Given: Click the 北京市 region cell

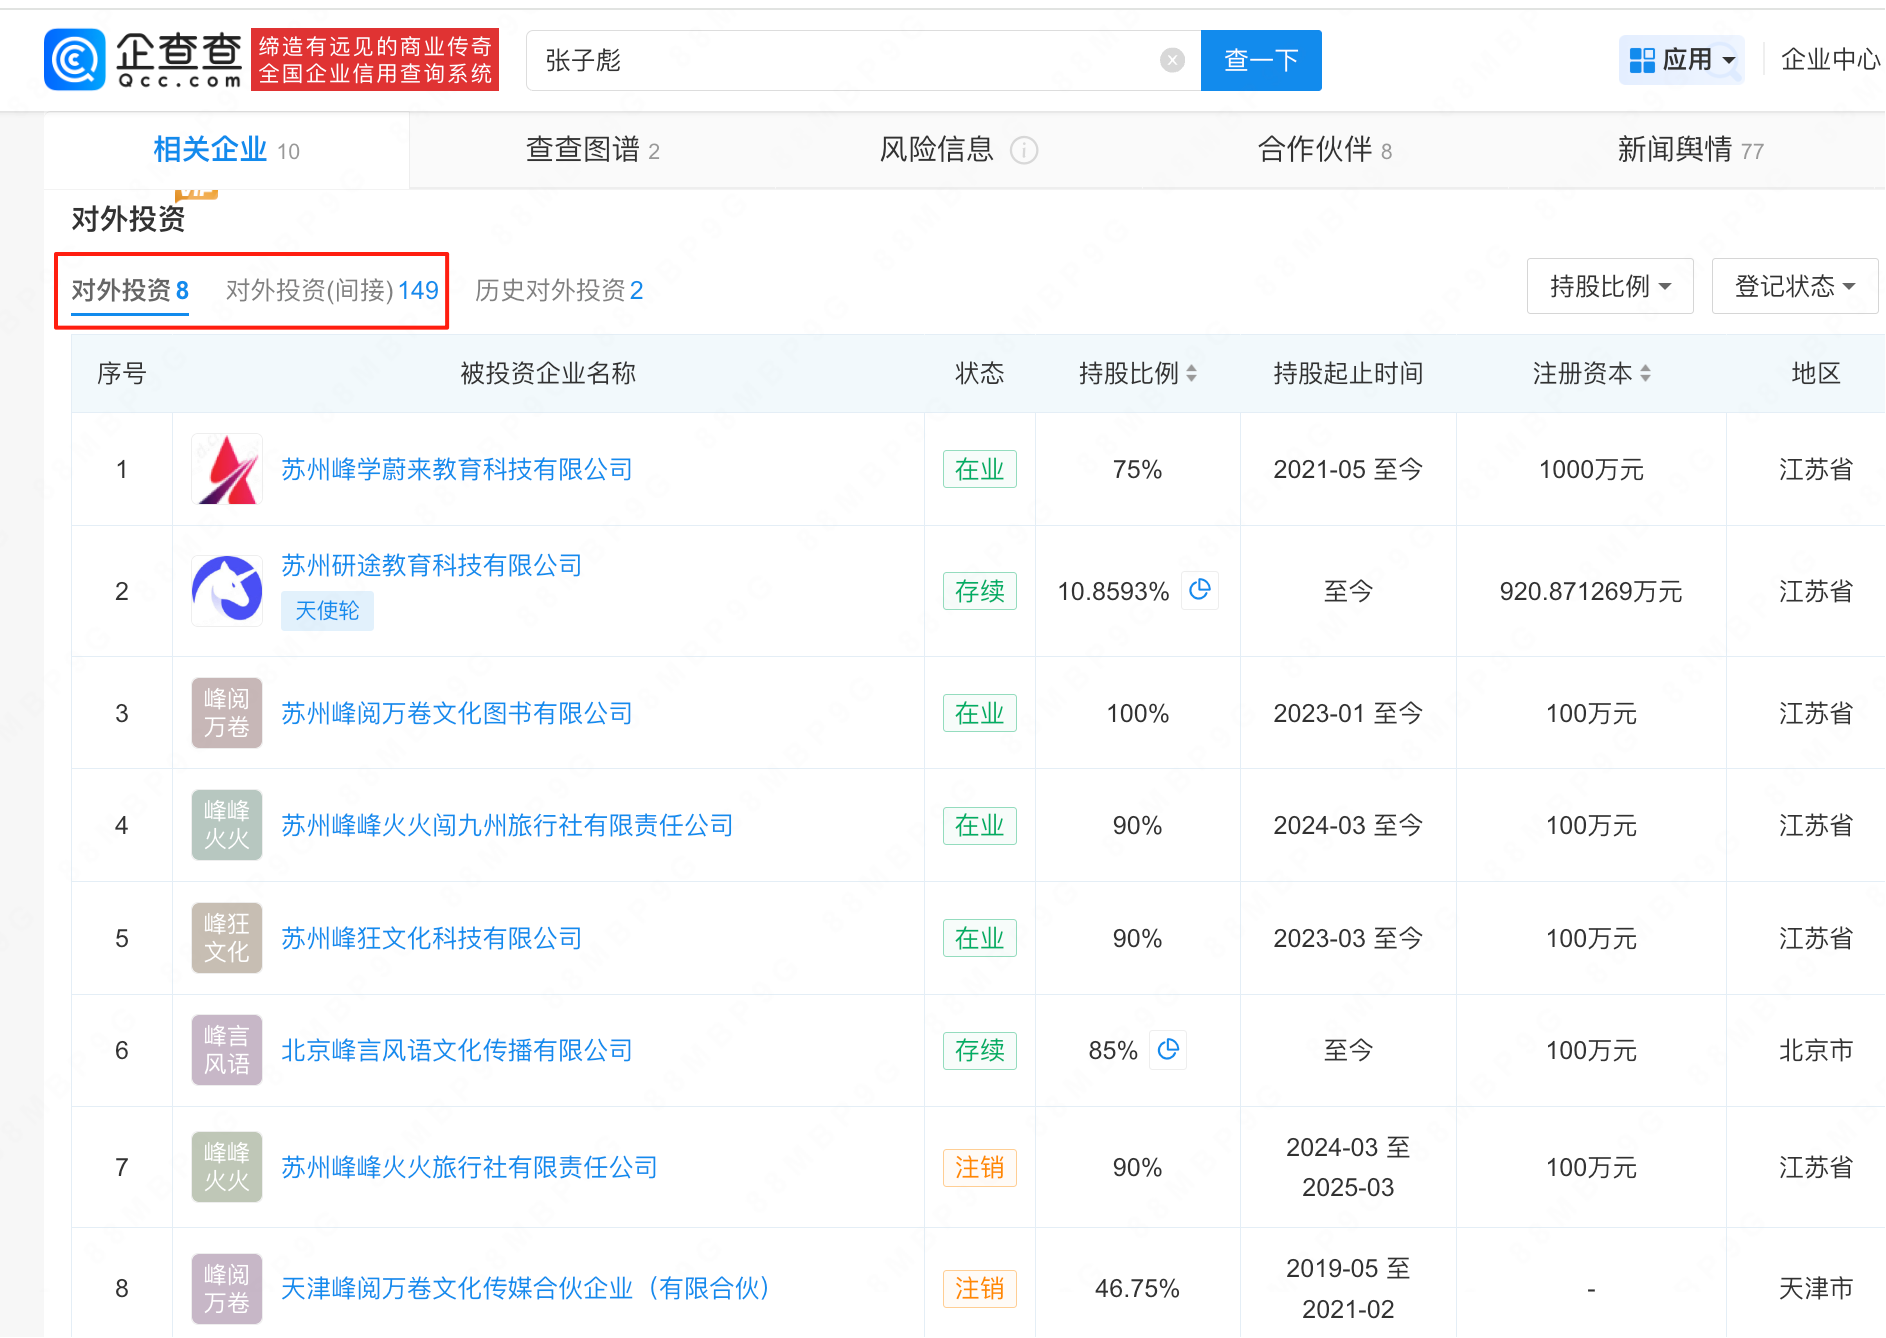Looking at the screenshot, I should [x=1816, y=1050].
